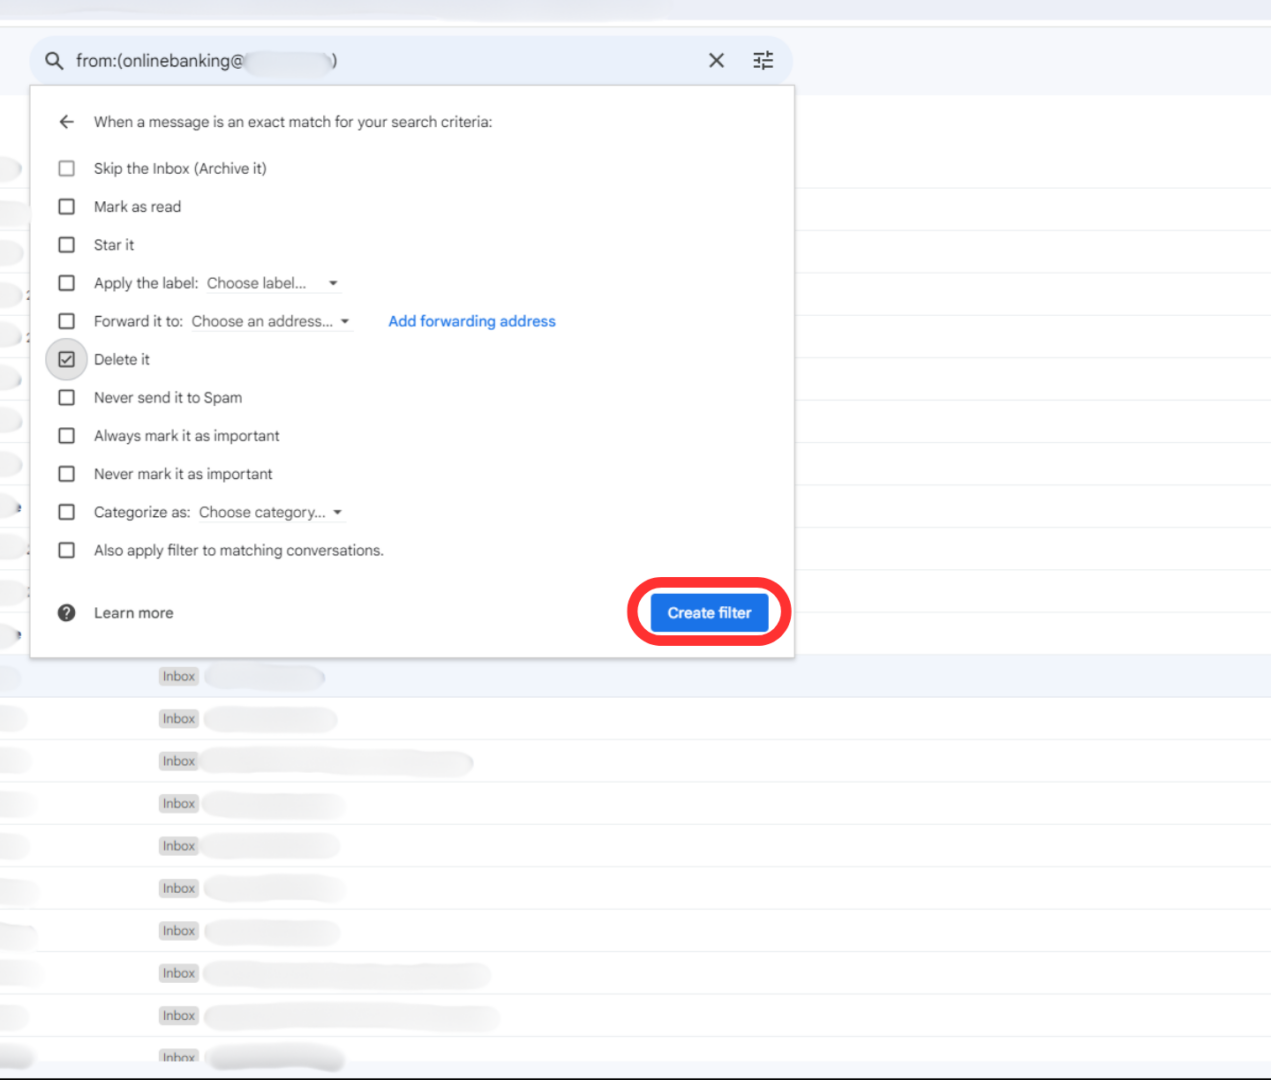
Task: Expand the Choose category dropdown
Action: tap(270, 511)
